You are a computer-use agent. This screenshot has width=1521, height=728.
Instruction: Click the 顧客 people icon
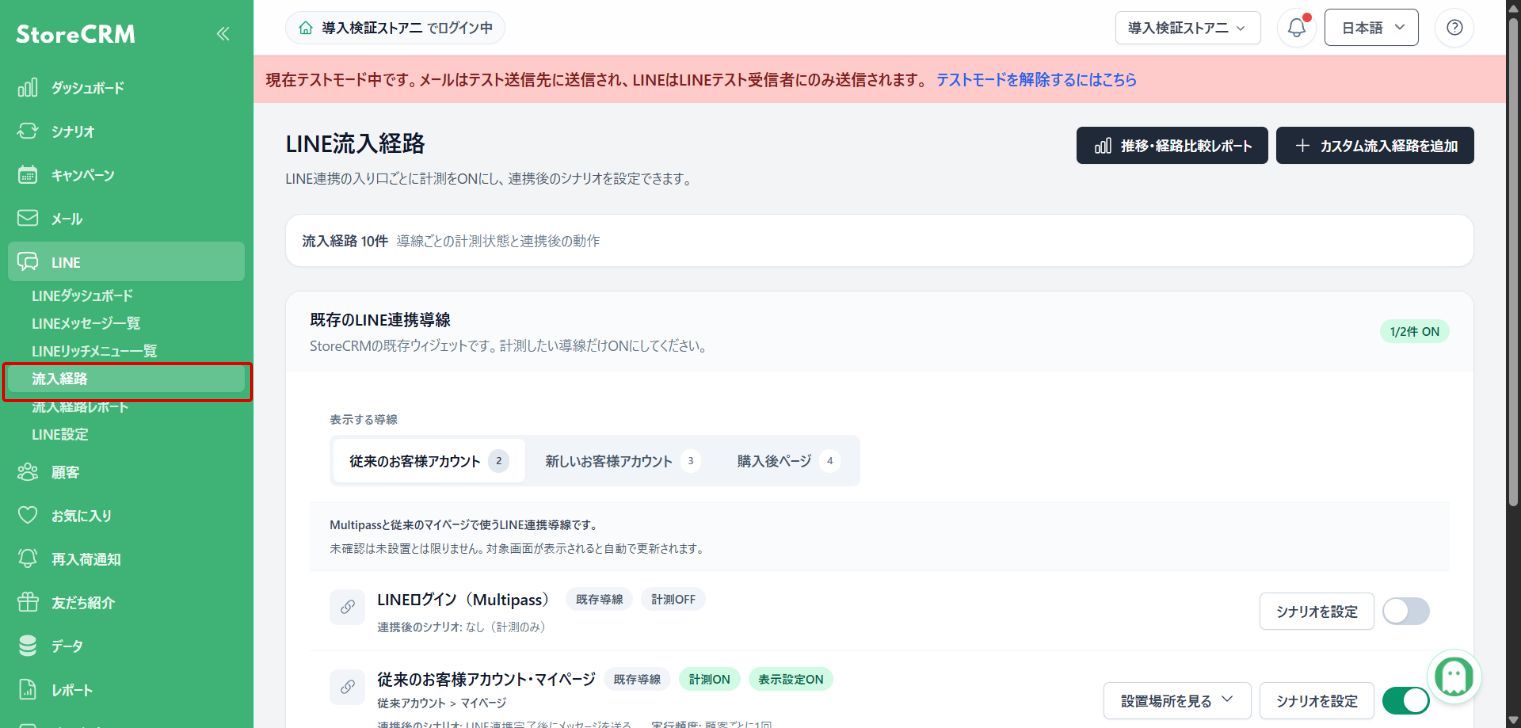pos(28,472)
